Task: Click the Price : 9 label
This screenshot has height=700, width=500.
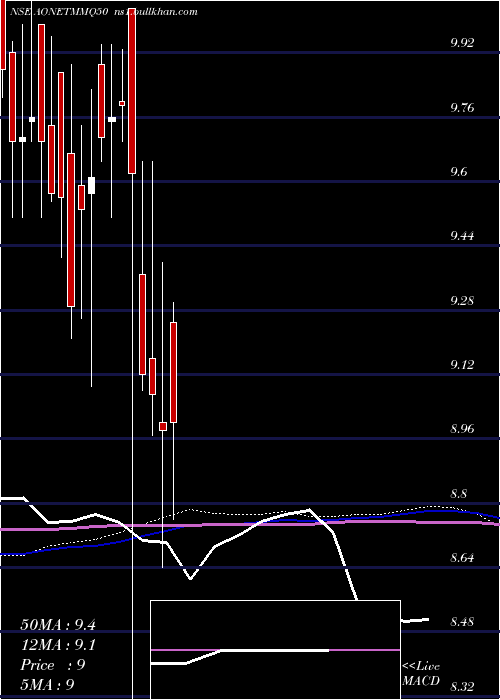Action: (x=53, y=665)
